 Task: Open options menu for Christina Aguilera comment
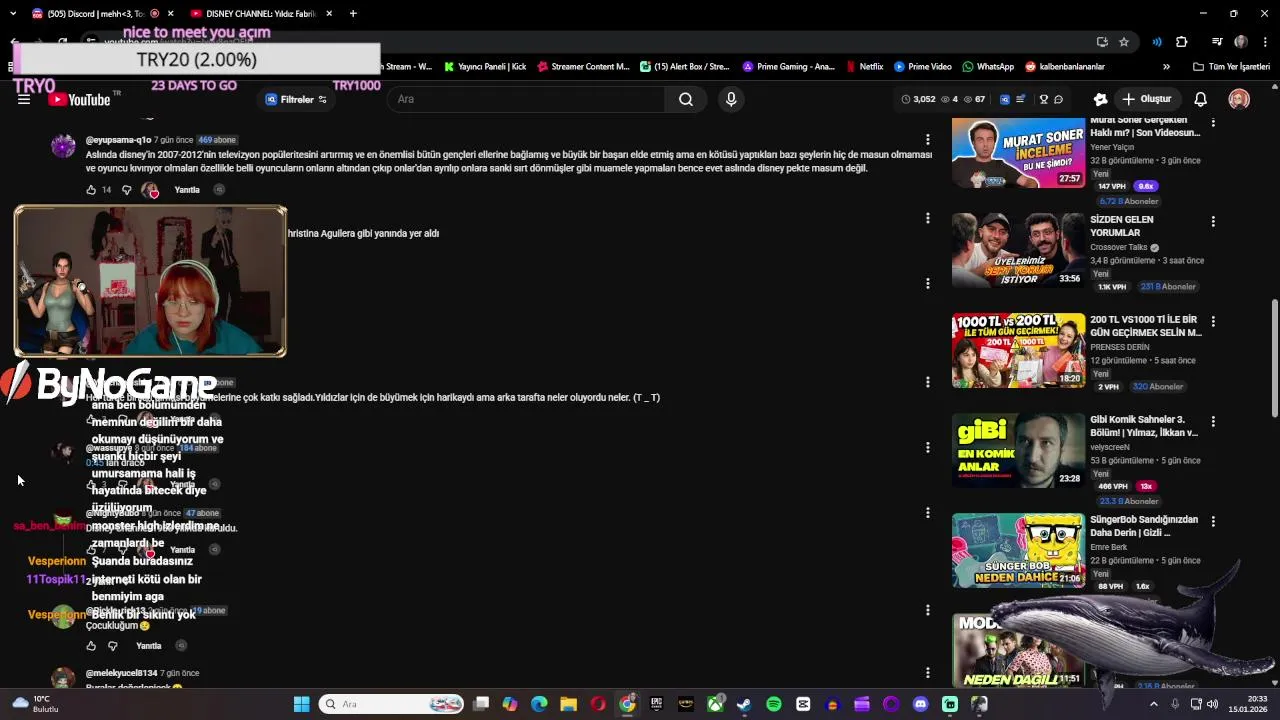click(x=928, y=218)
